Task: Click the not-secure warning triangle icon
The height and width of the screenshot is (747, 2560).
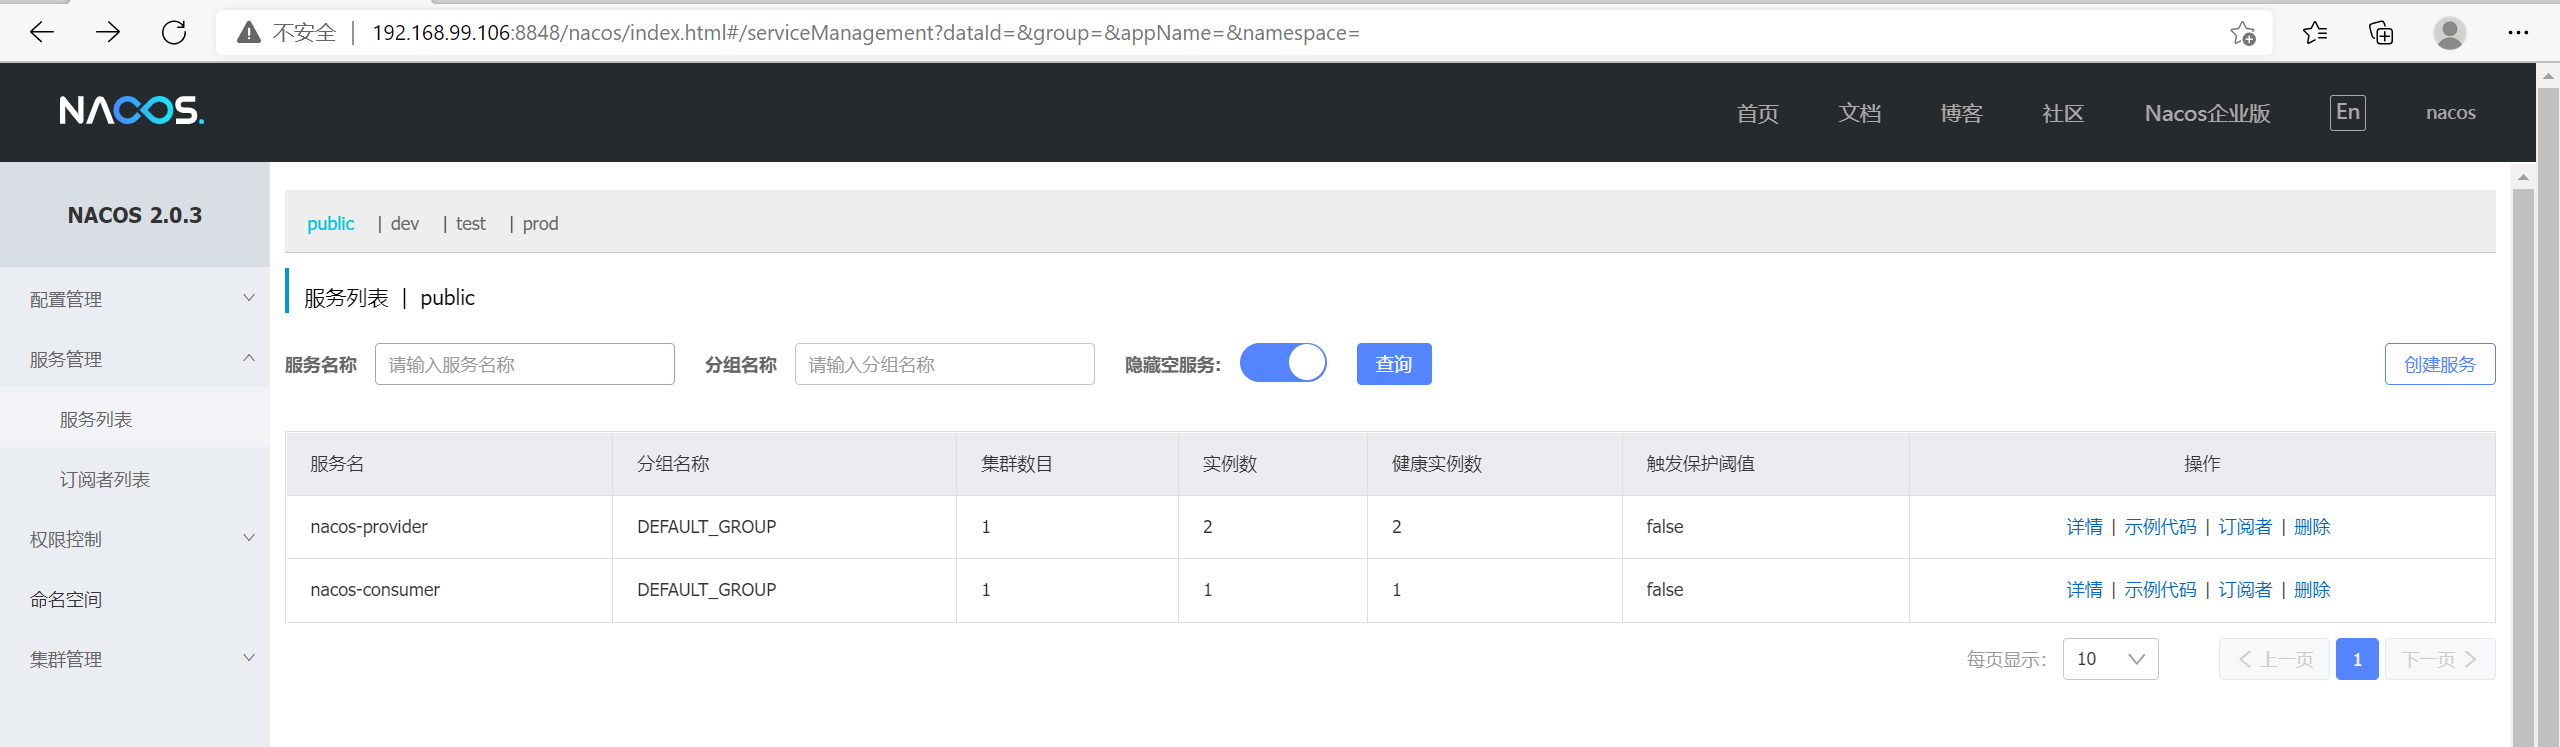Action: coord(249,32)
